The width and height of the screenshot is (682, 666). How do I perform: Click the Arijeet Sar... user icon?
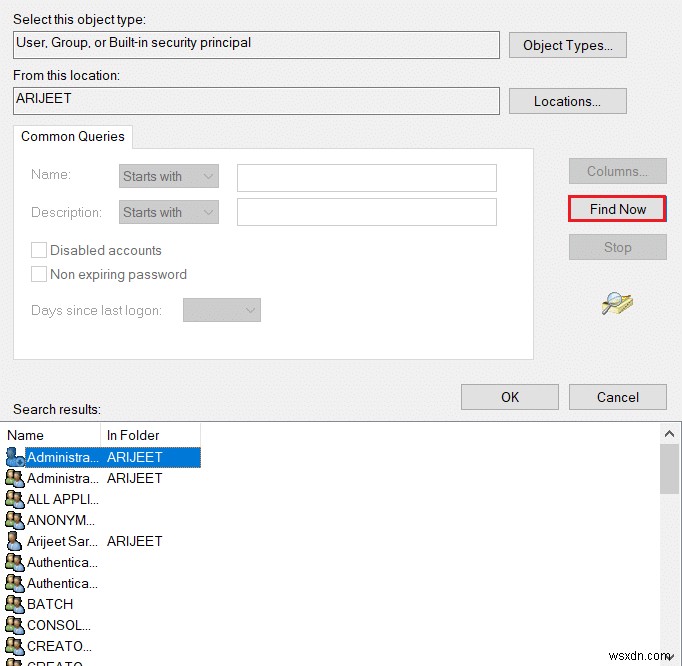tap(15, 541)
